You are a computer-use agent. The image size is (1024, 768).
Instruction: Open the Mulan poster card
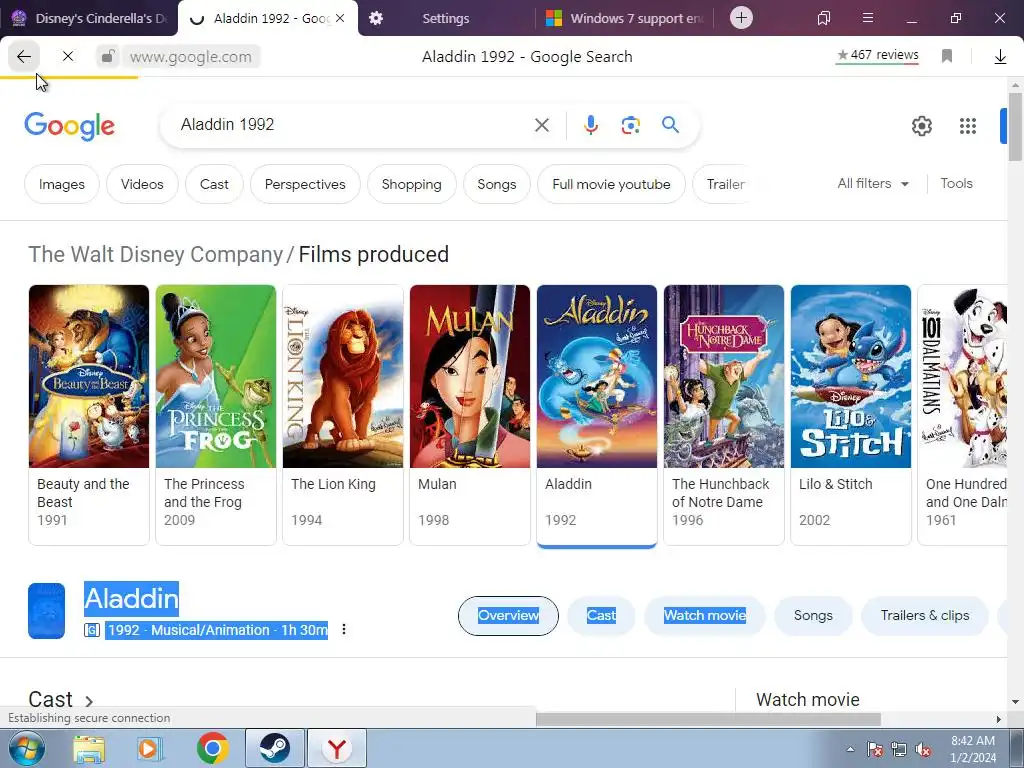tap(470, 415)
